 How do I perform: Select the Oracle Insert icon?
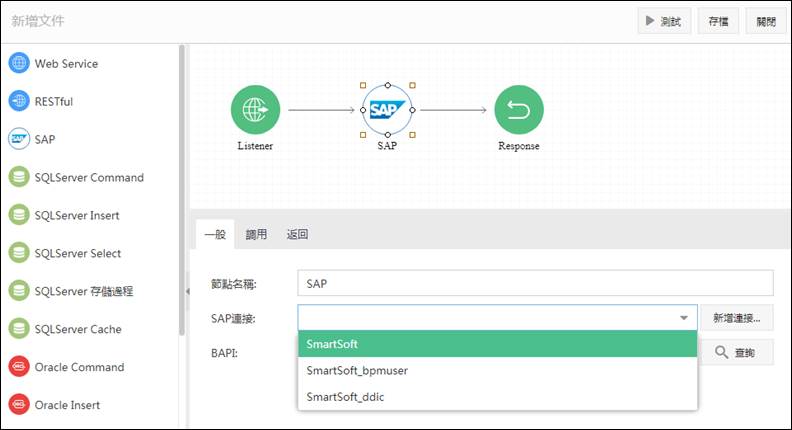[19, 404]
